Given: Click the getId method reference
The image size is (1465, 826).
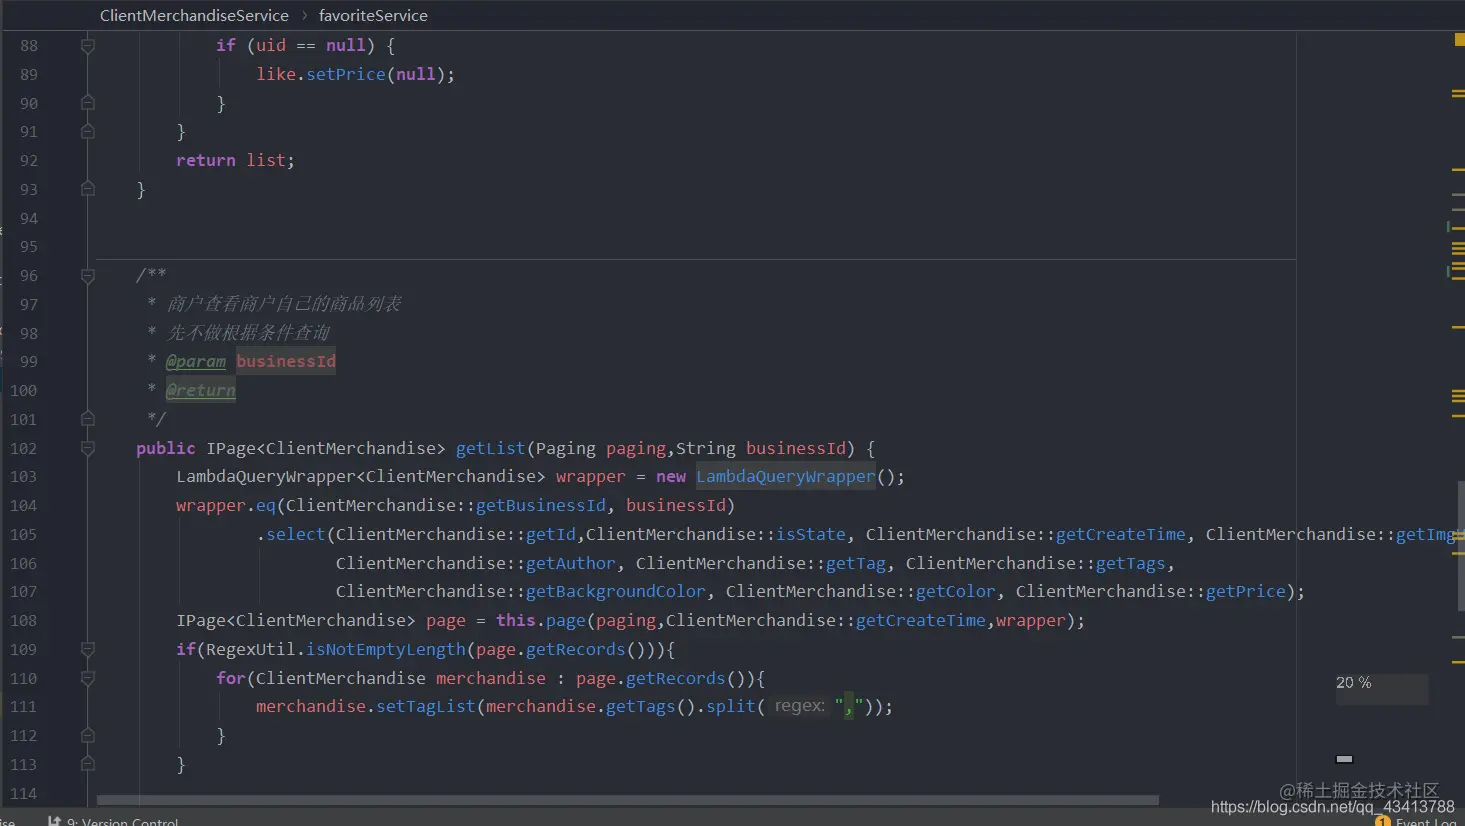Looking at the screenshot, I should (551, 534).
